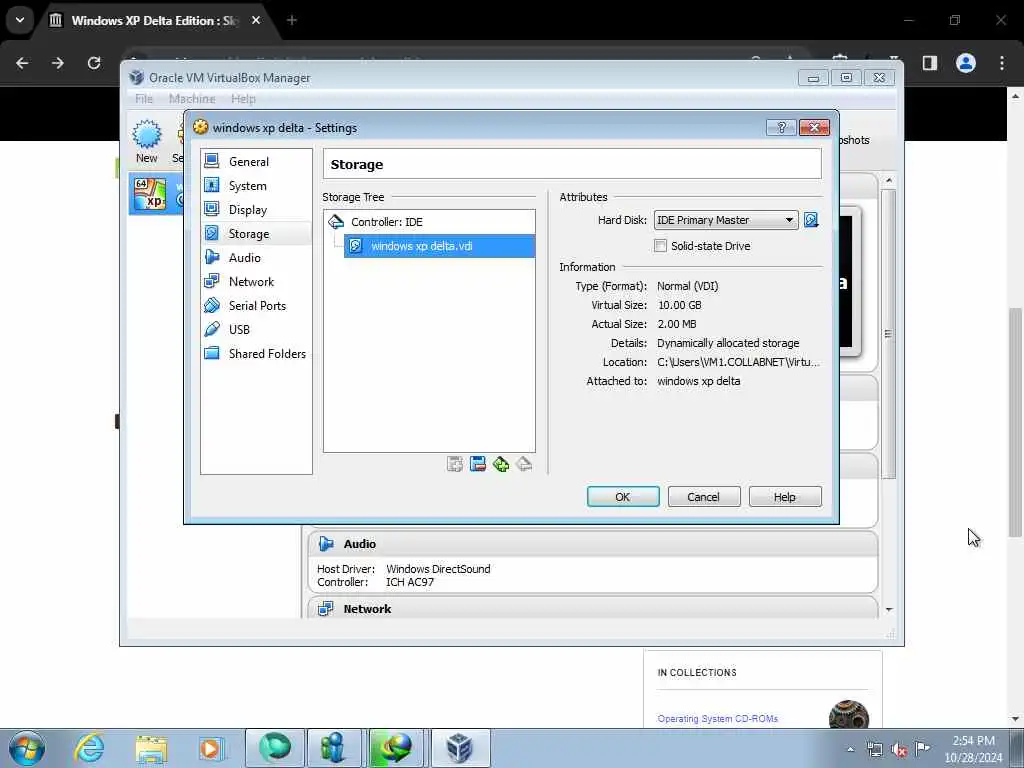Image resolution: width=1024 pixels, height=768 pixels.
Task: Click the '10.00 GB' virtual size value
Action: pos(679,305)
